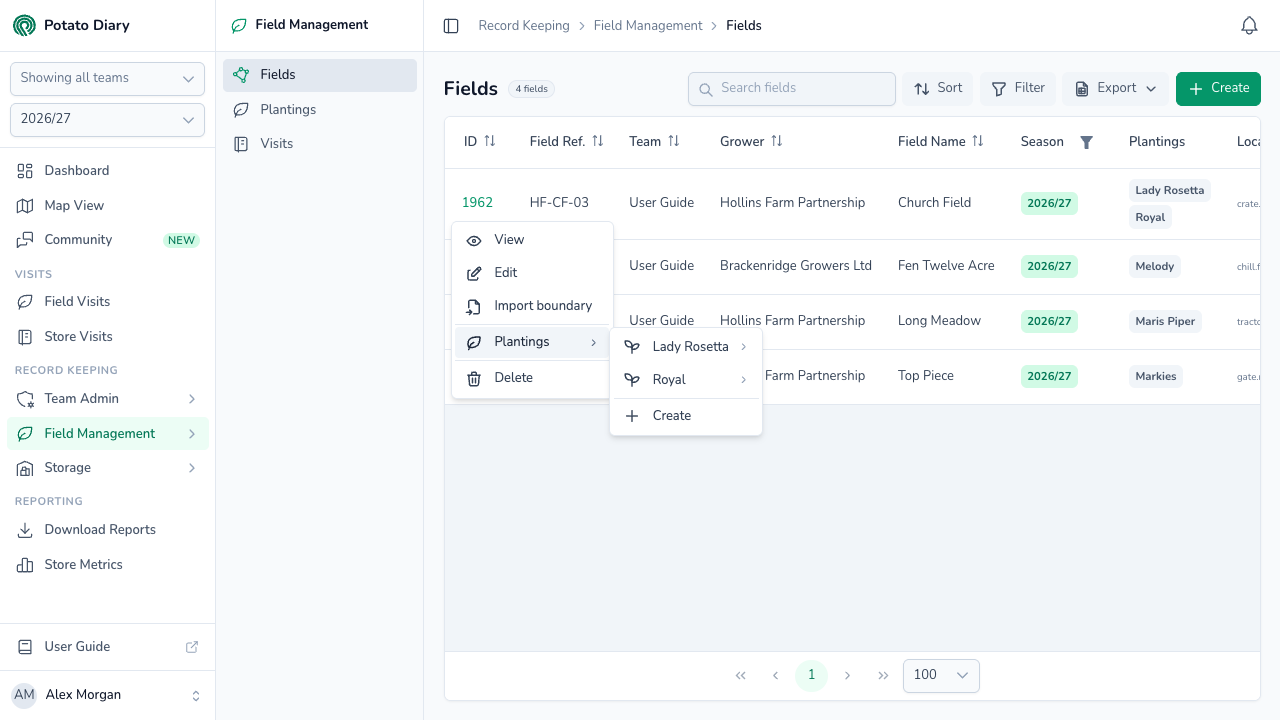
Task: Sort by Field Ref. column arrows
Action: pyautogui.click(x=597, y=141)
